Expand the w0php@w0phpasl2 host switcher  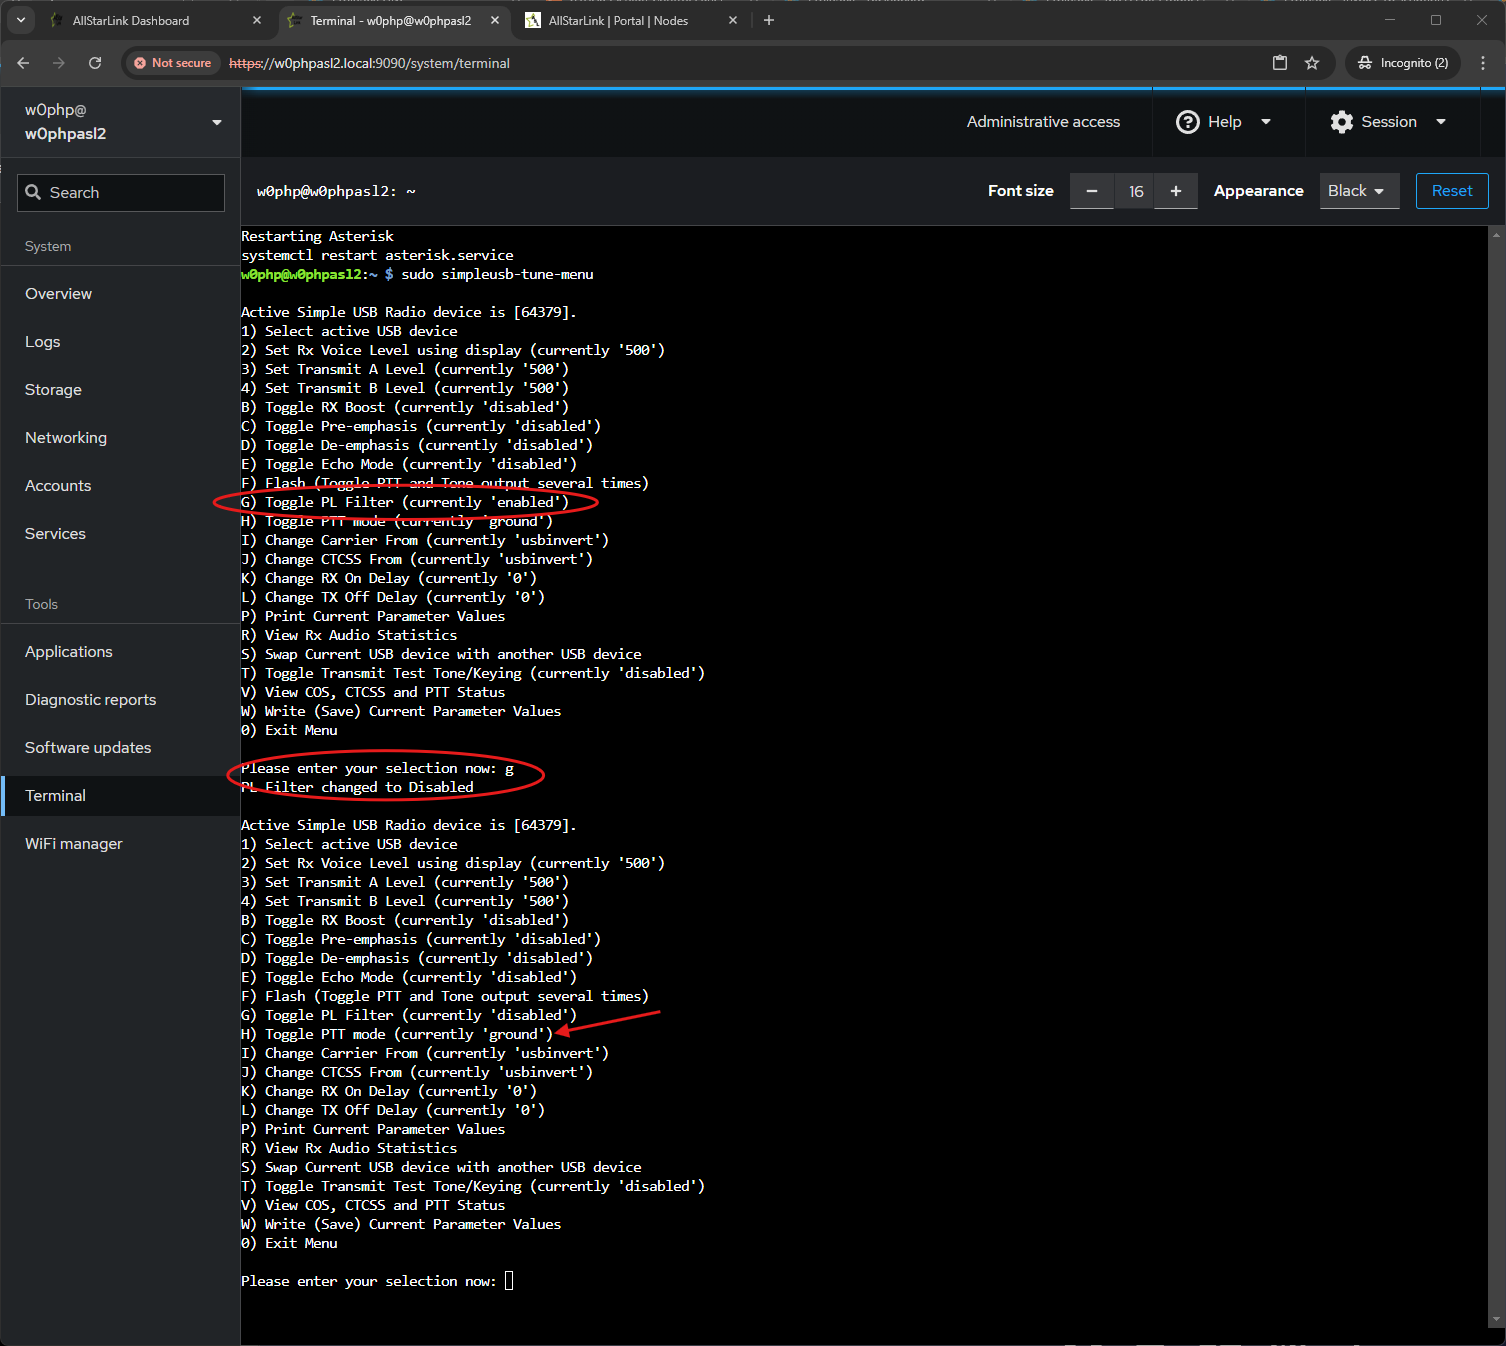tap(120, 122)
